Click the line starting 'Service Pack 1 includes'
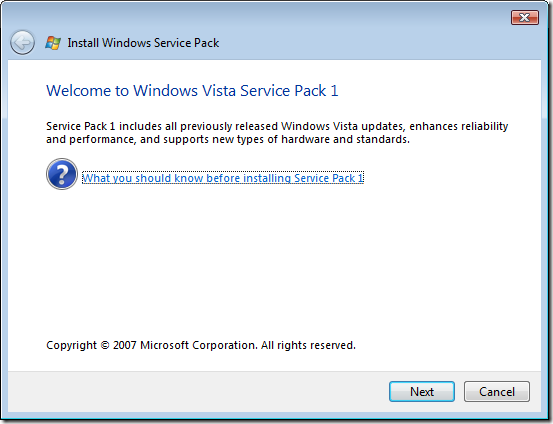This screenshot has width=553, height=424. (277, 126)
